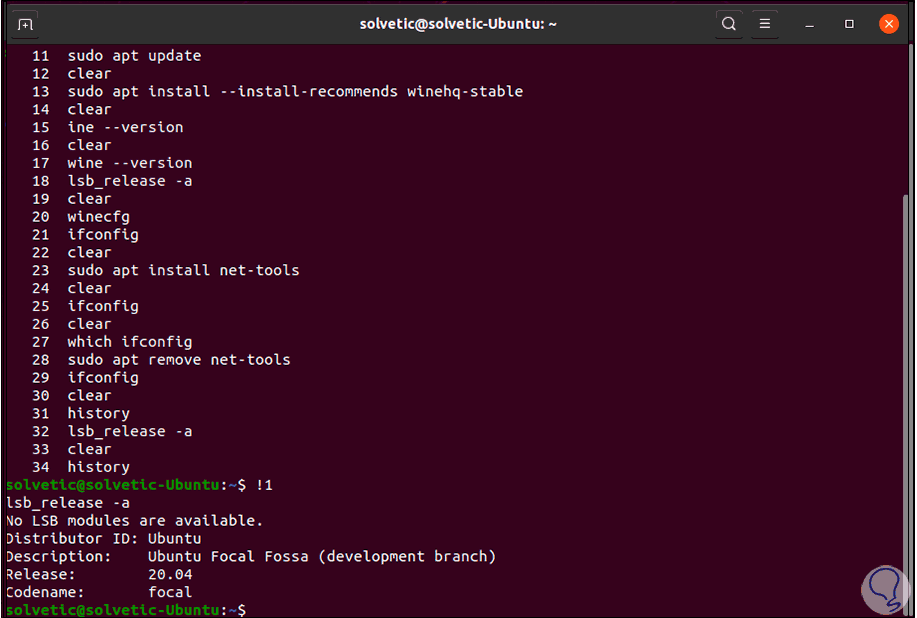Viewport: 917px width, 618px height.
Task: Click history entry 11 sudo apt update
Action: pyautogui.click(x=134, y=56)
